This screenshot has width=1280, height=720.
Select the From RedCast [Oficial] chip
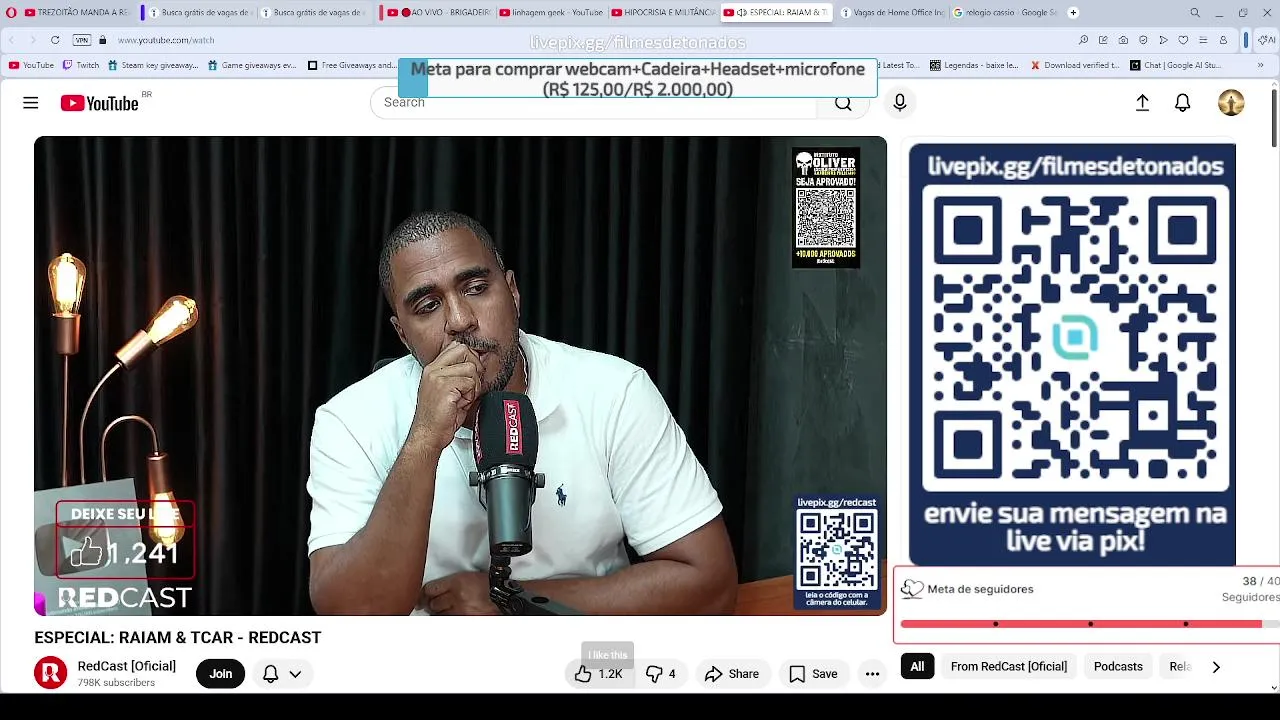1008,666
